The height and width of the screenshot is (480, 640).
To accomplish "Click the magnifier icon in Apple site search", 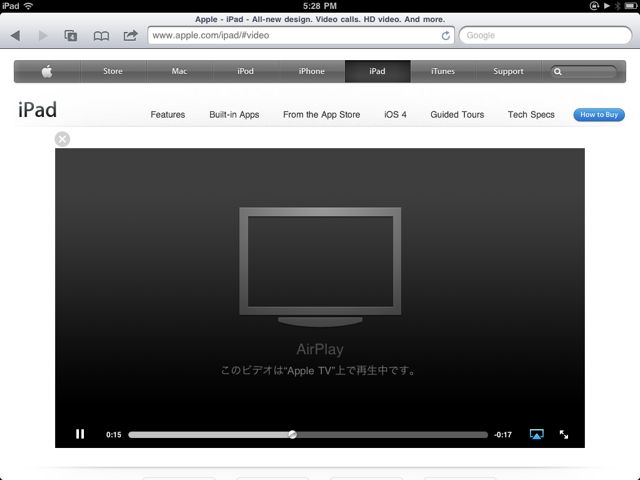I will tap(558, 72).
